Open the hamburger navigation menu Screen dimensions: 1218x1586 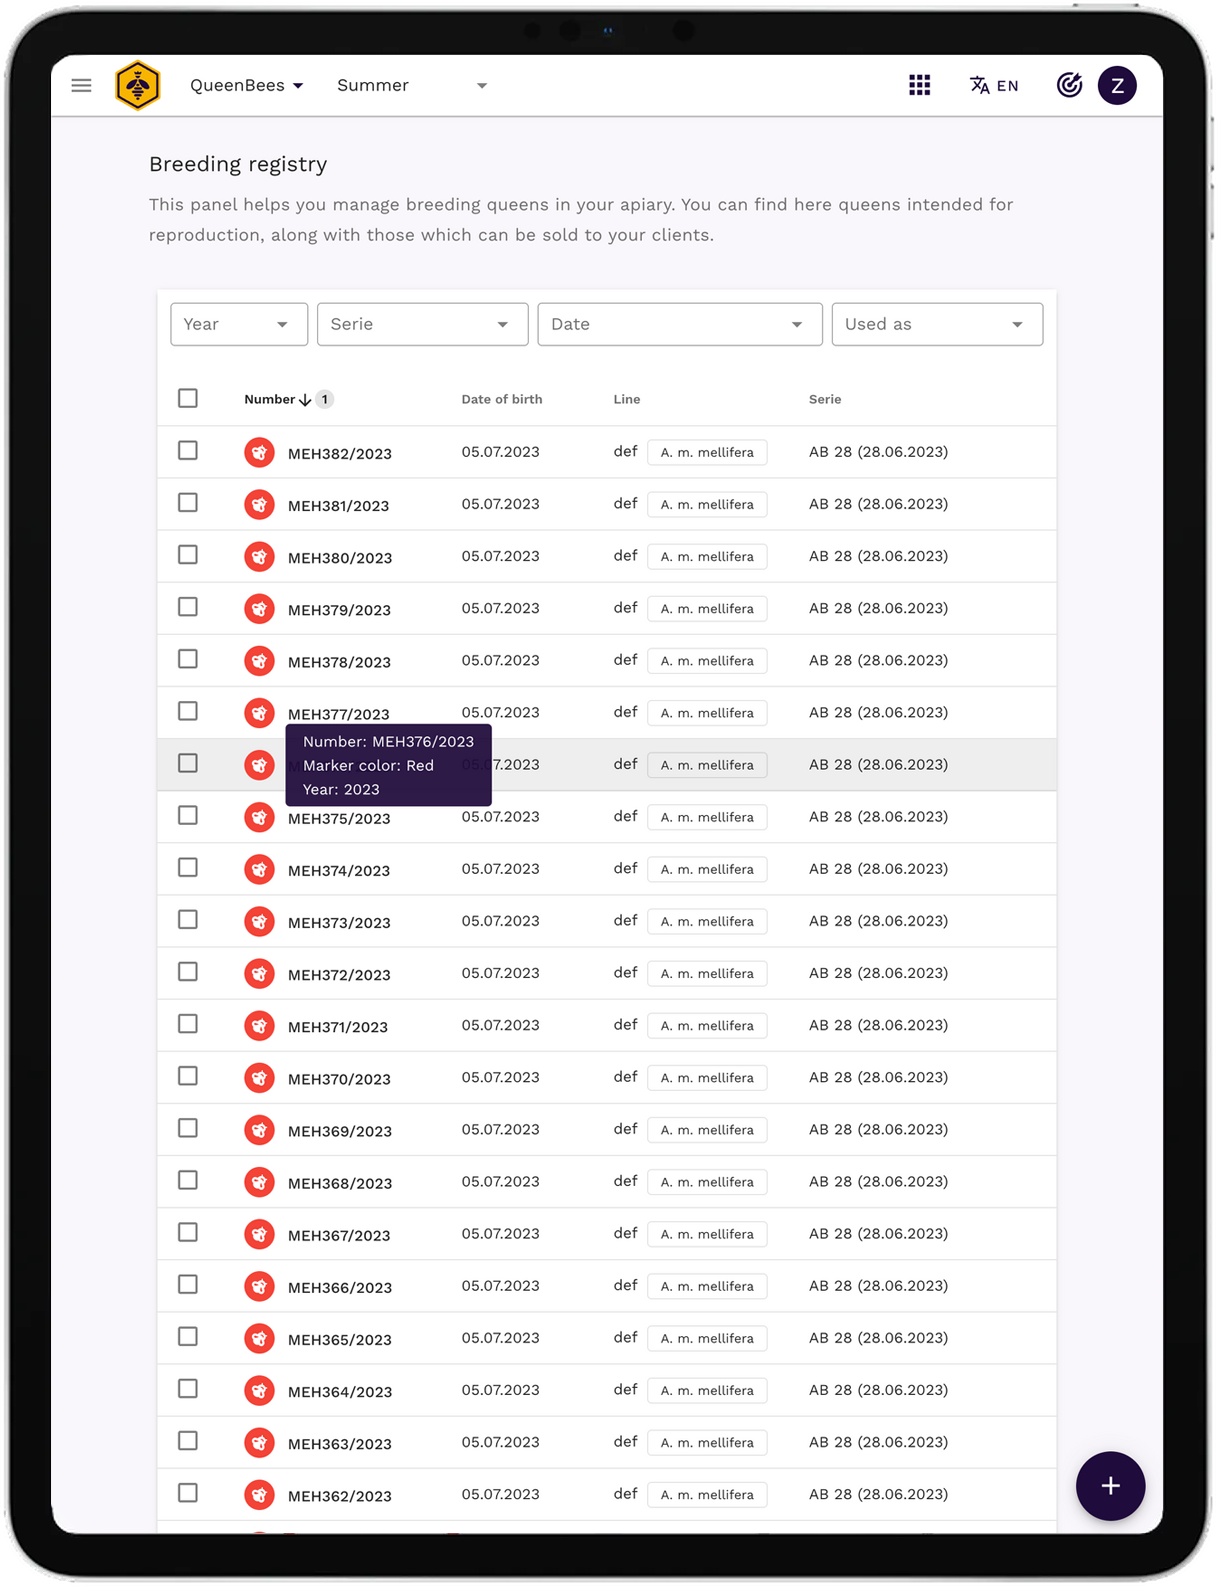click(x=82, y=86)
